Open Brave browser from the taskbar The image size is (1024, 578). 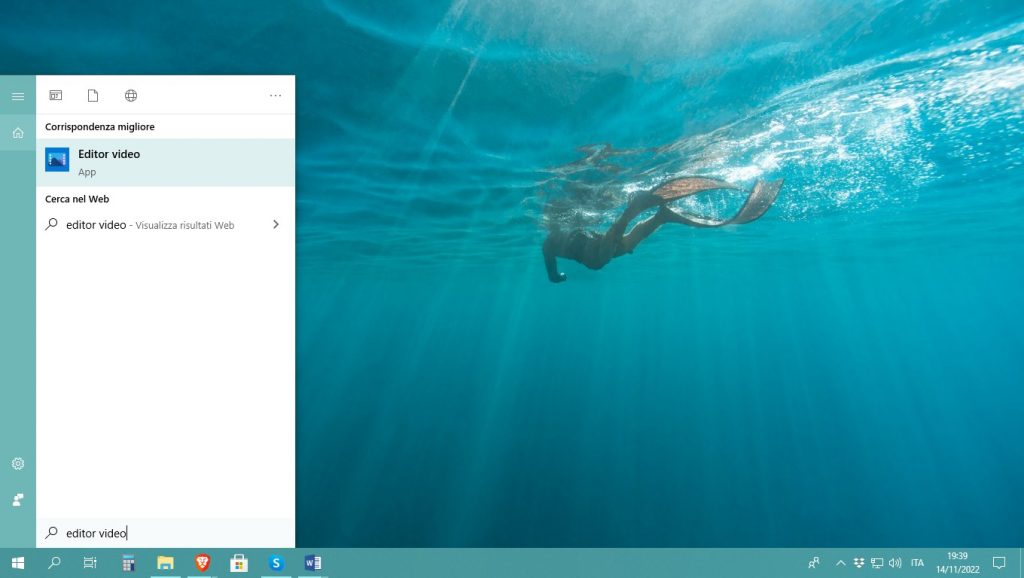pyautogui.click(x=203, y=563)
